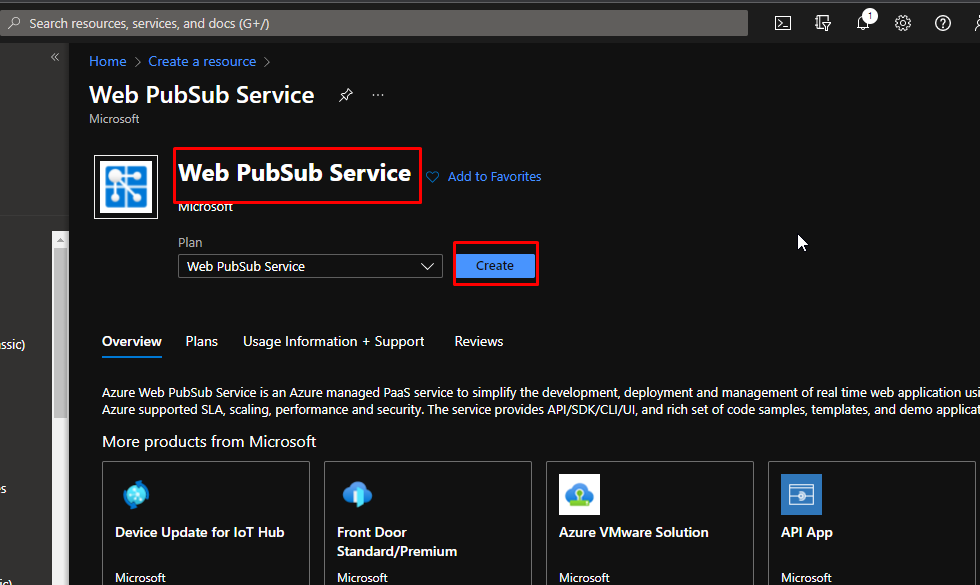Click the heart icon to favorite
The width and height of the screenshot is (980, 585).
tap(433, 177)
